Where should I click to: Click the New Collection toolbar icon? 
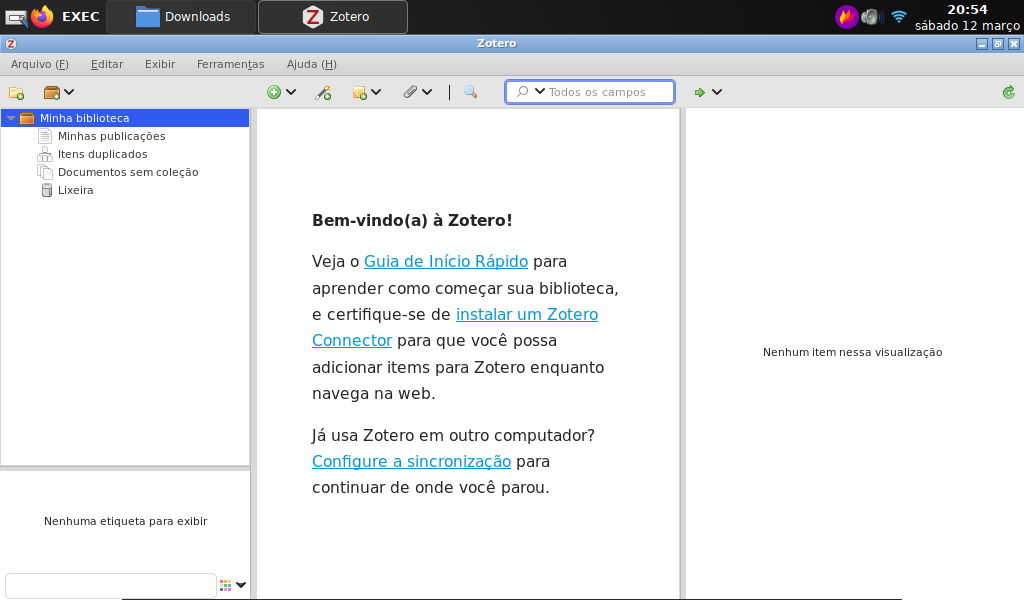coord(16,92)
